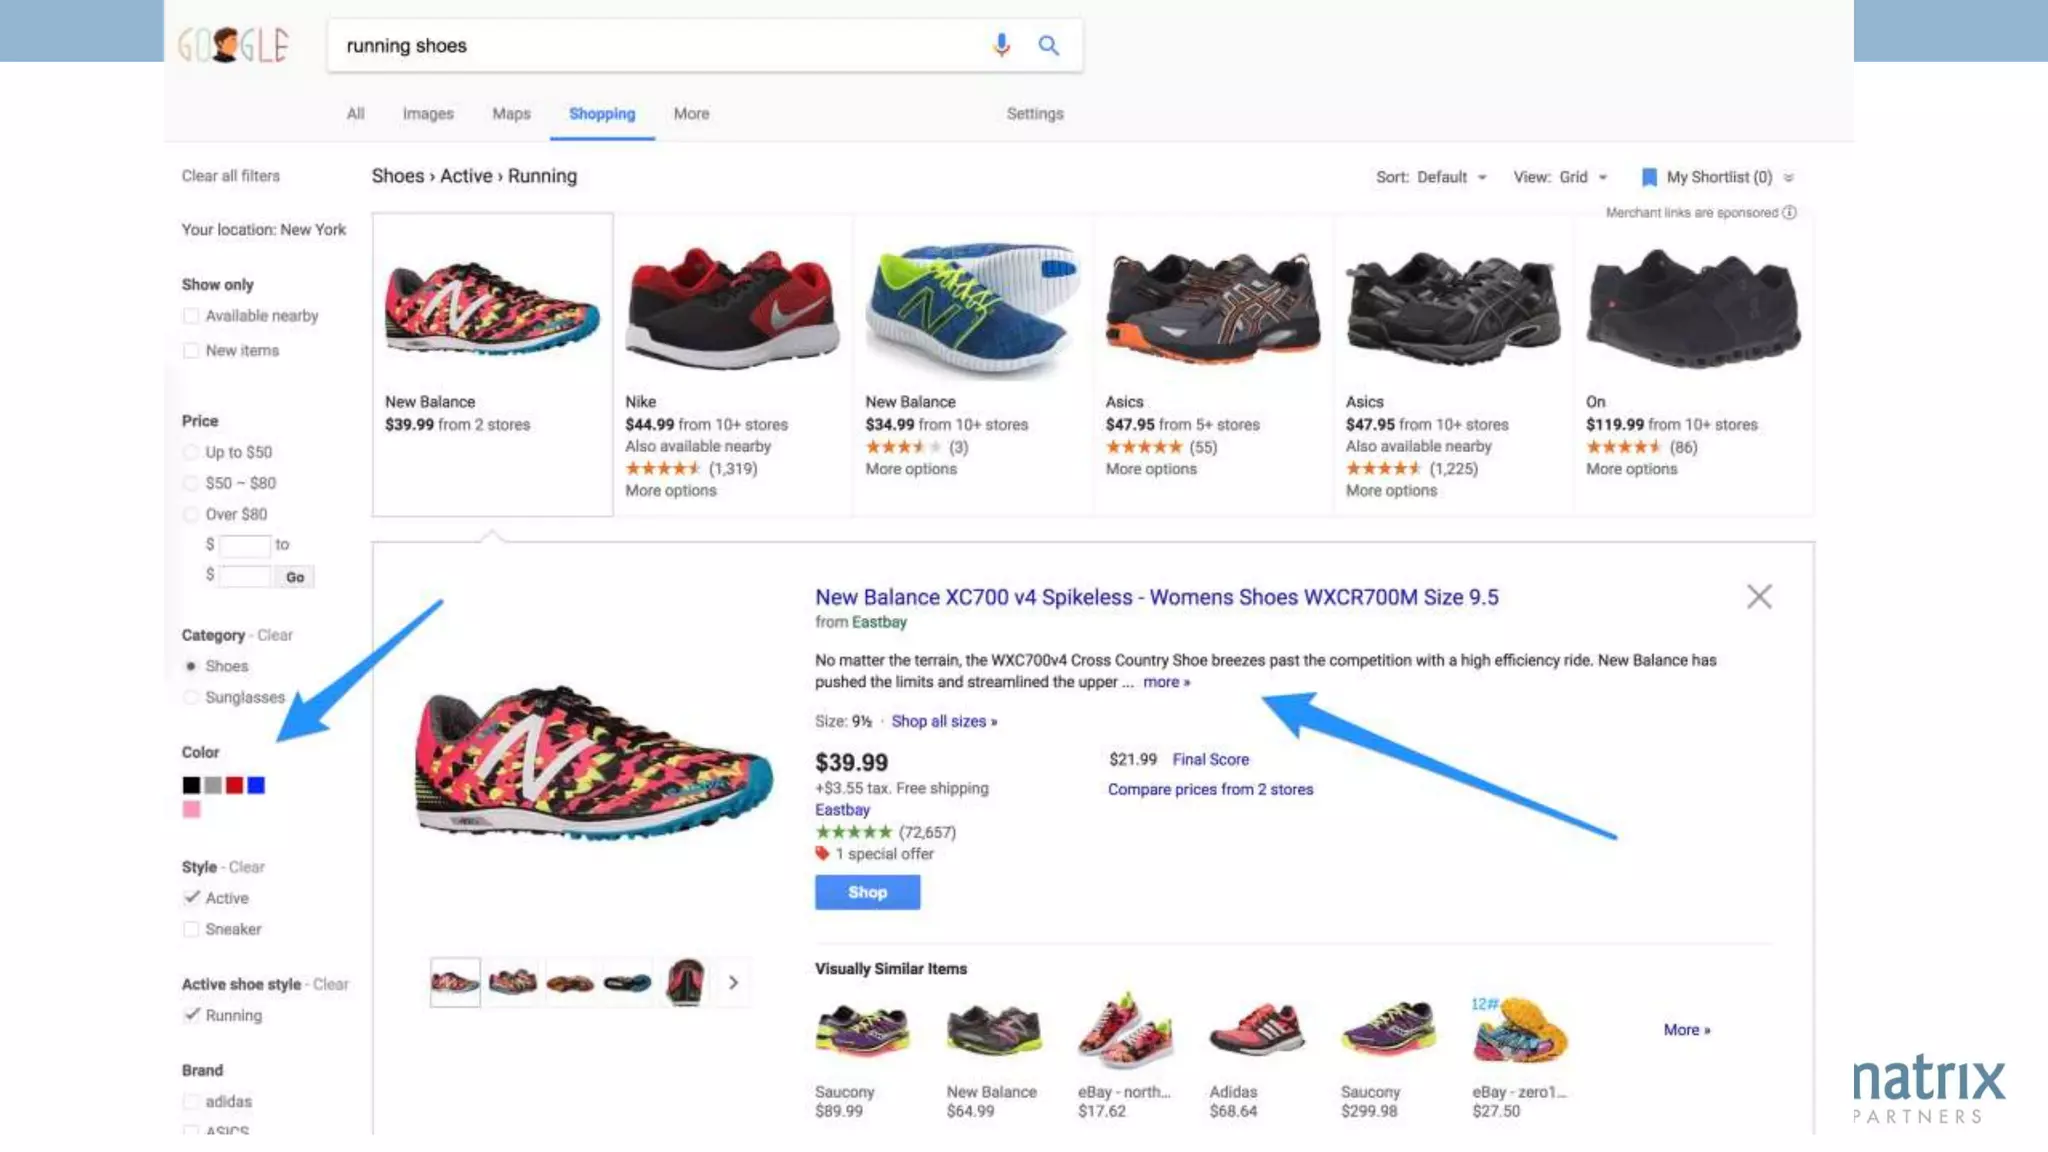
Task: Click the blue Shop button
Action: point(867,892)
